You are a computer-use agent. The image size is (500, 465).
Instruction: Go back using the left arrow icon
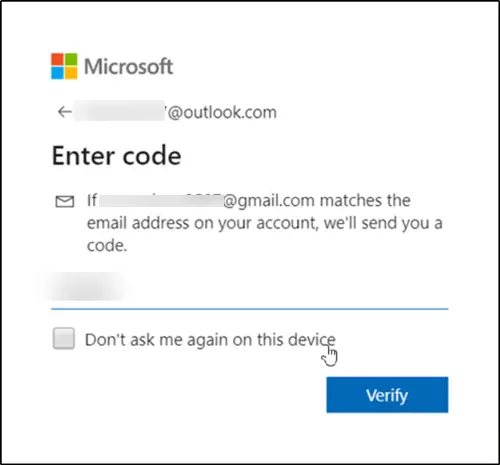[x=65, y=112]
